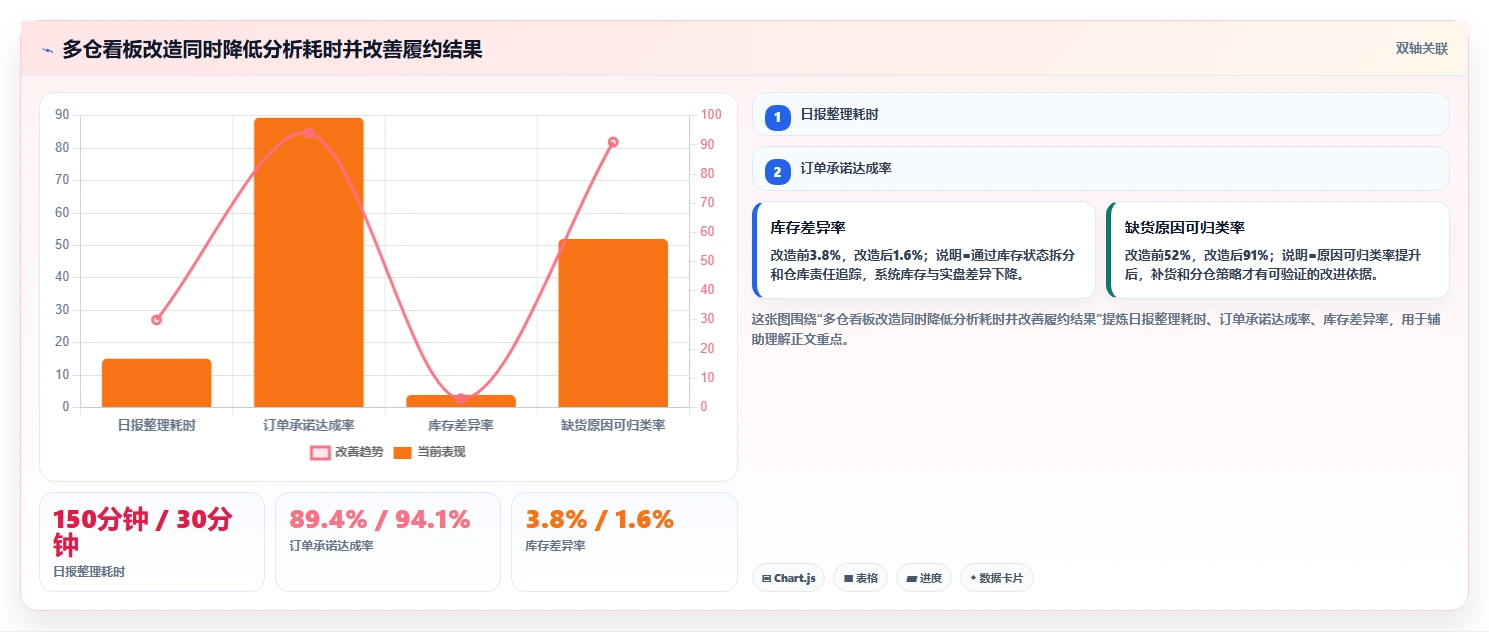The width and height of the screenshot is (1489, 632).
Task: Click the main title 多仓看板改造同时降低分析耗时并改善履约结果
Action: click(272, 49)
